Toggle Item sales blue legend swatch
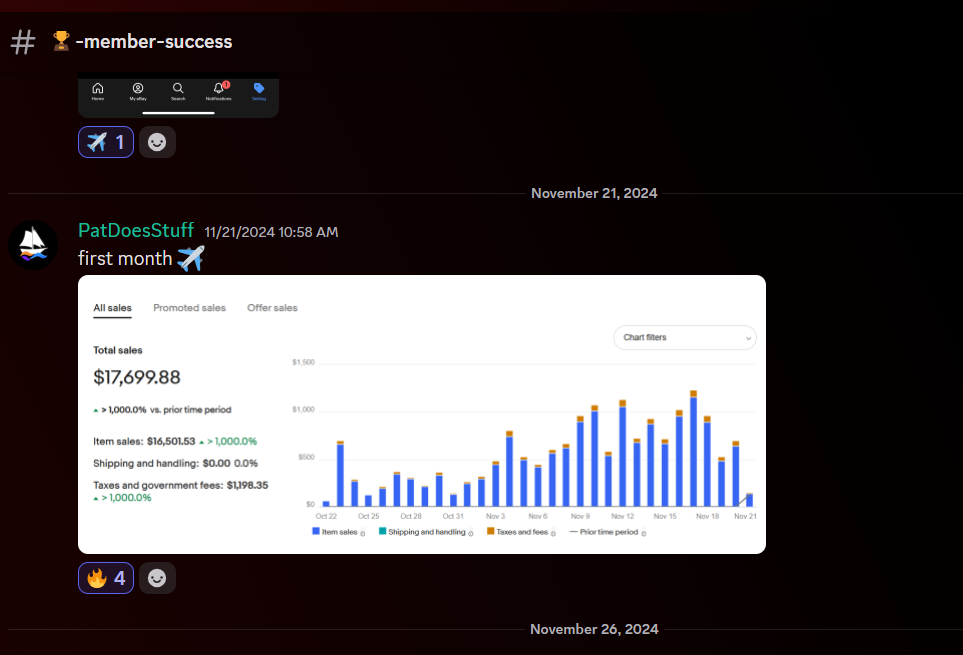The width and height of the screenshot is (963, 655). point(316,531)
